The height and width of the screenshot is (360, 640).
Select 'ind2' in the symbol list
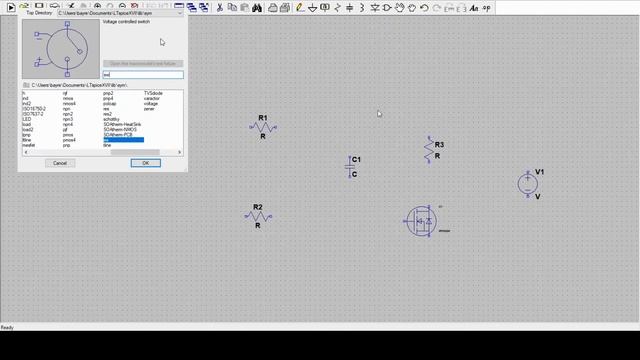tap(26, 104)
